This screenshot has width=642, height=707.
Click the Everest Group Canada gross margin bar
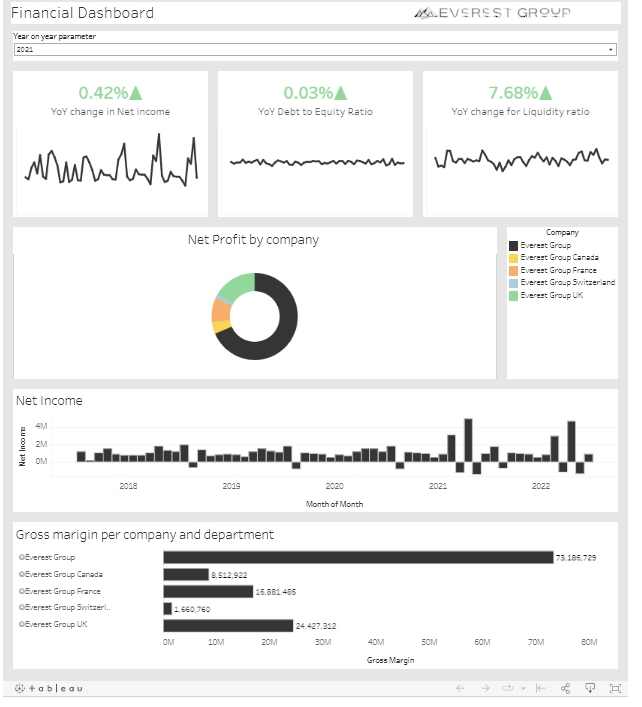click(x=186, y=574)
